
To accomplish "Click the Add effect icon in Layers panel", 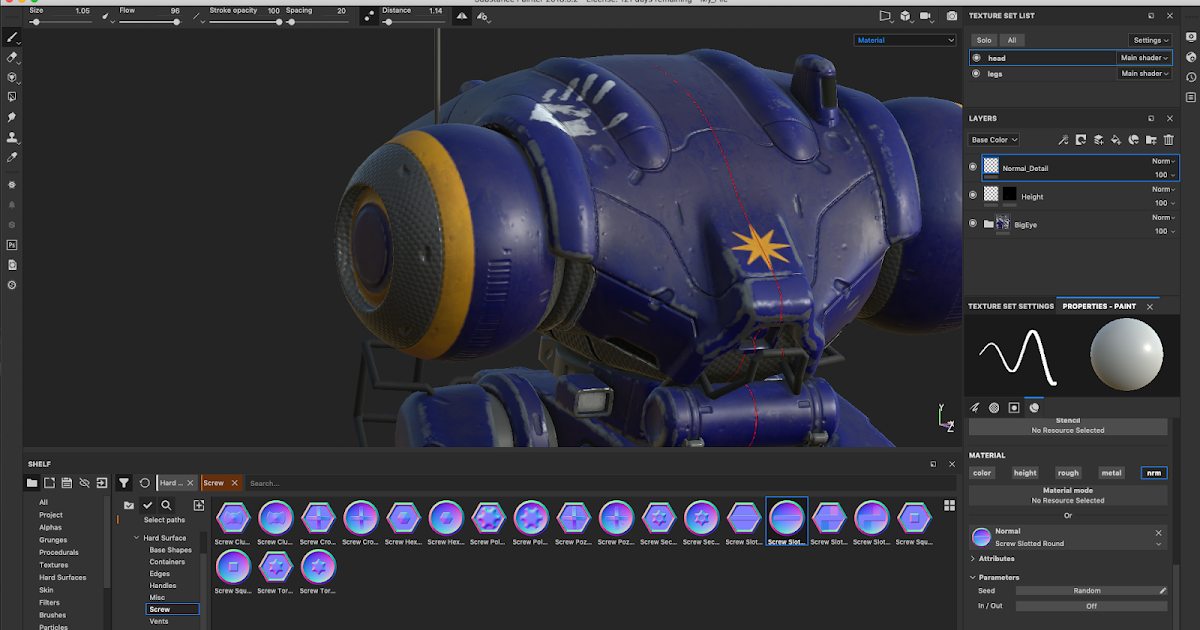I will [x=1064, y=140].
